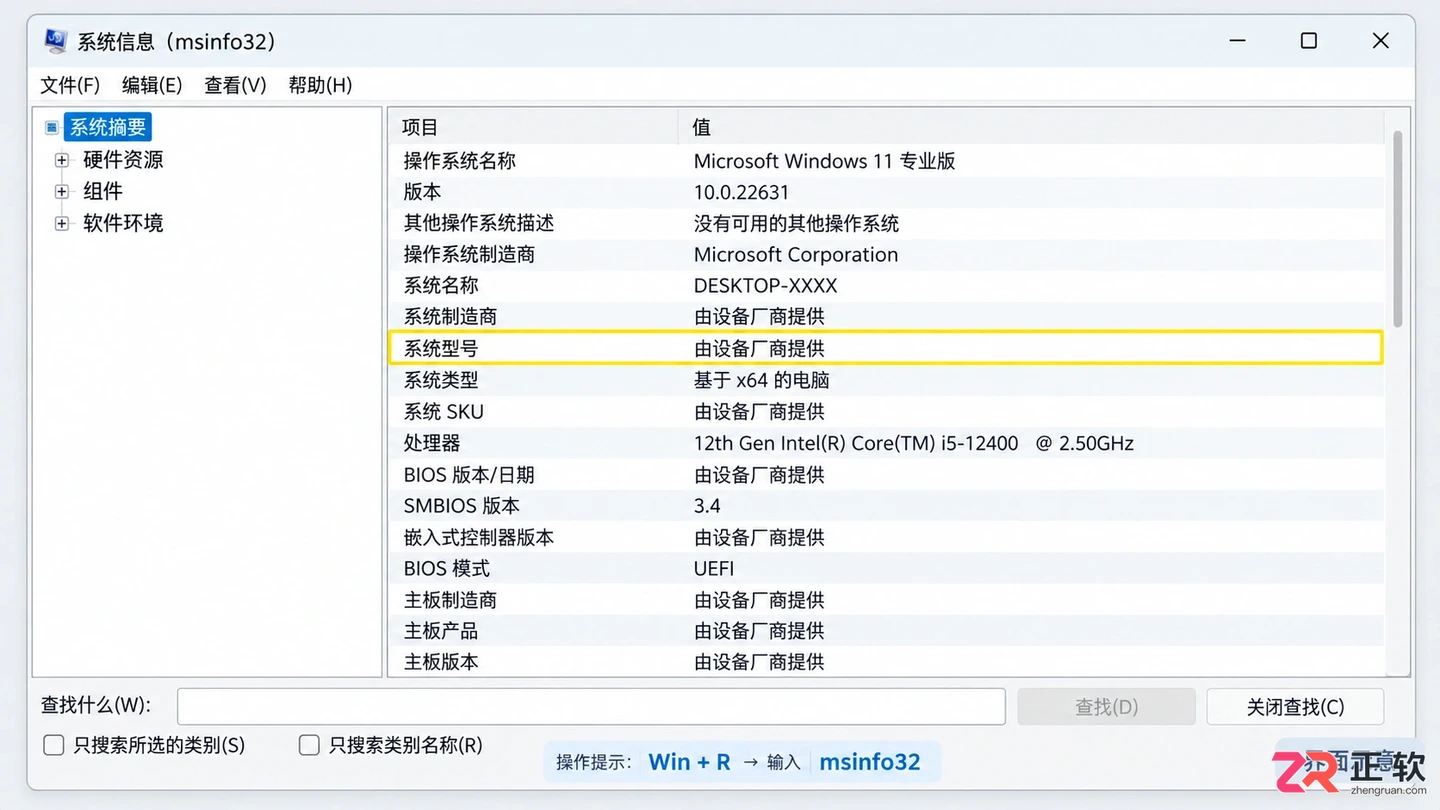Select the 软件环境 tree label
This screenshot has width=1440, height=810.
tap(123, 223)
